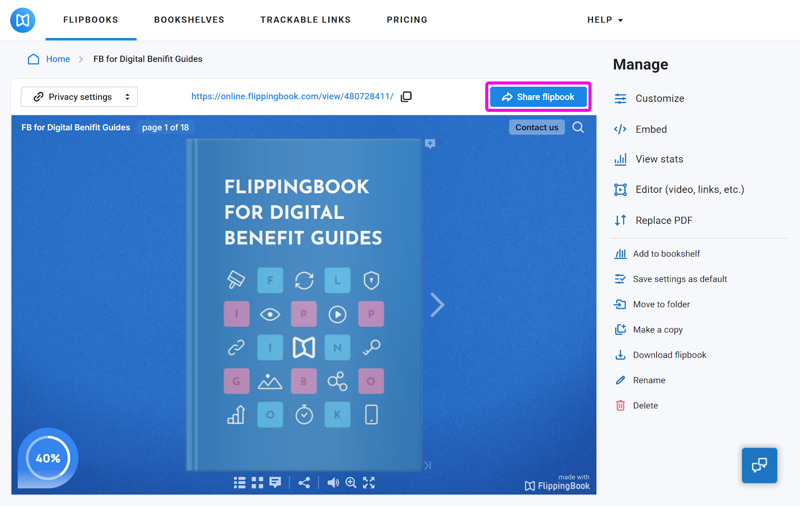Image resolution: width=800 pixels, height=506 pixels.
Task: Open the FLIPBOOKS tab
Action: point(91,20)
